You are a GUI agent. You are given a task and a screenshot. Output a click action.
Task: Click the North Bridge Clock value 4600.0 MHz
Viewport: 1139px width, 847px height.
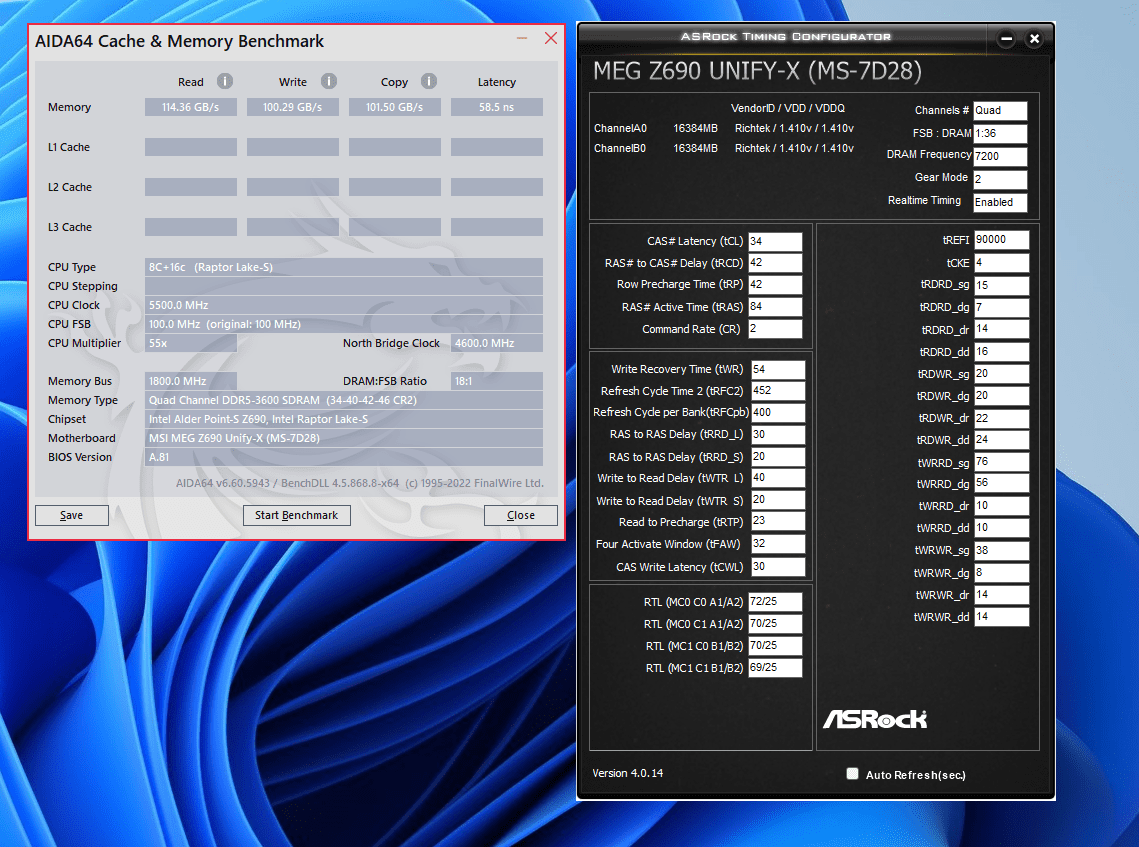497,343
